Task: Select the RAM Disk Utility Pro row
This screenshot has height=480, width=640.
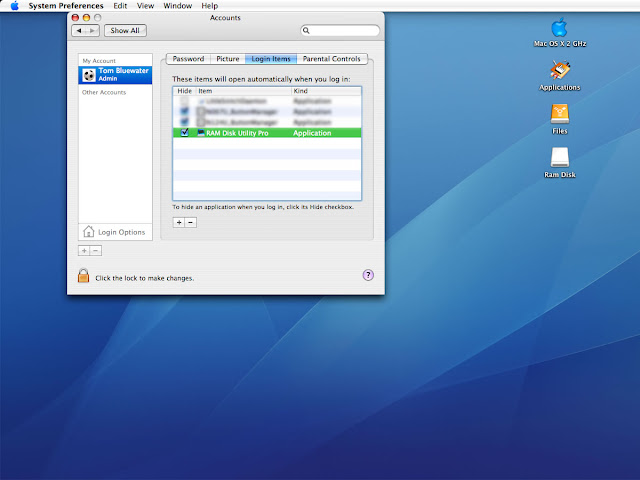Action: coord(267,133)
